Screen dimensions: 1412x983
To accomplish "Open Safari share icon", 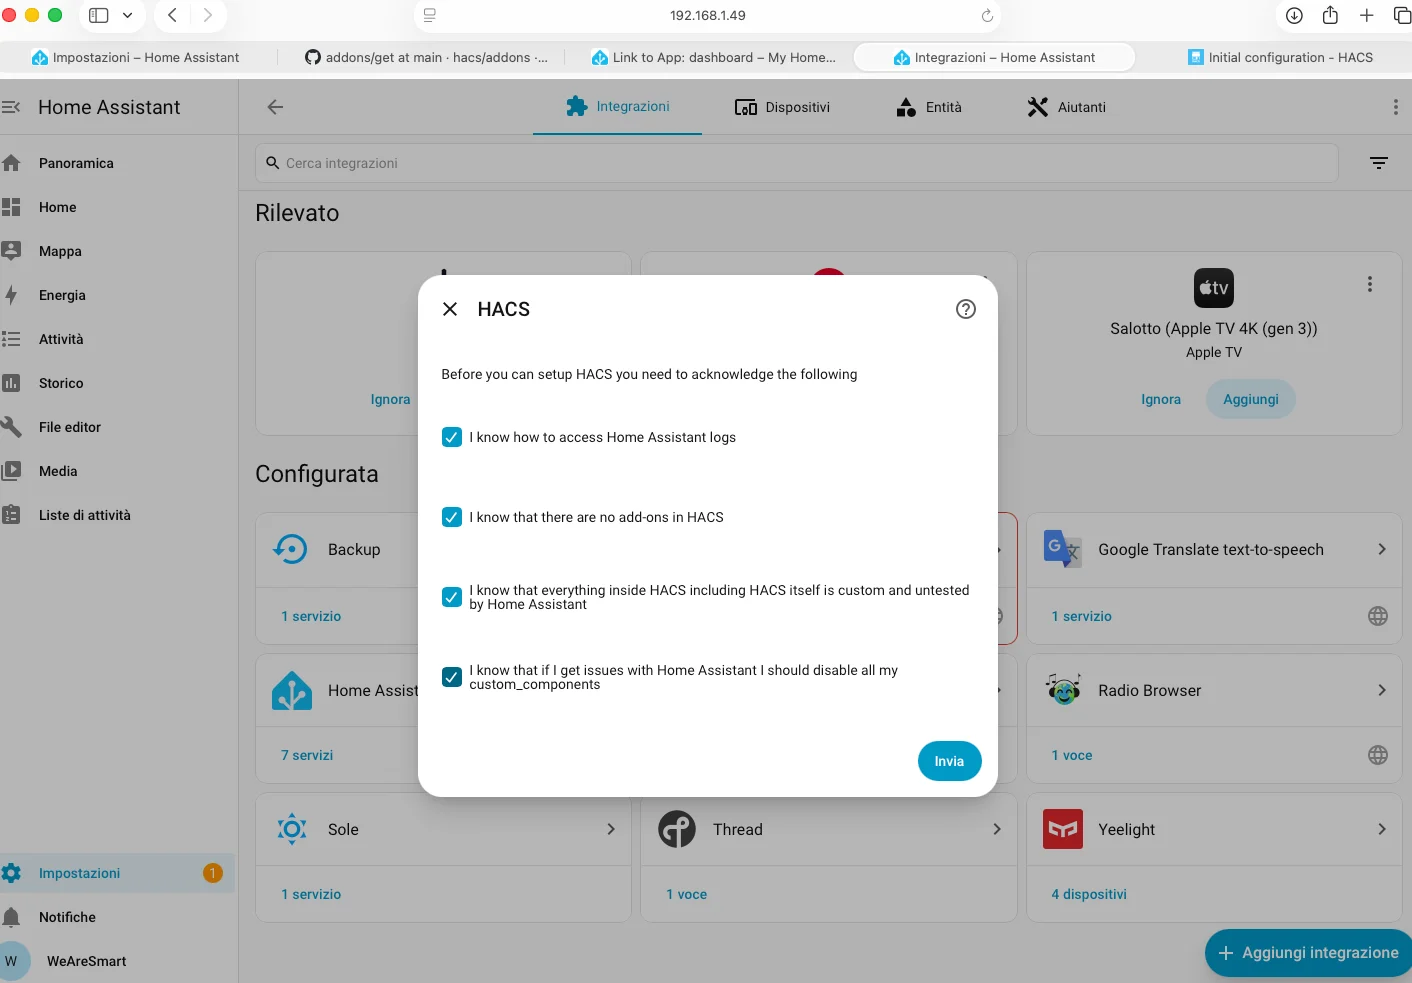I will (1330, 15).
